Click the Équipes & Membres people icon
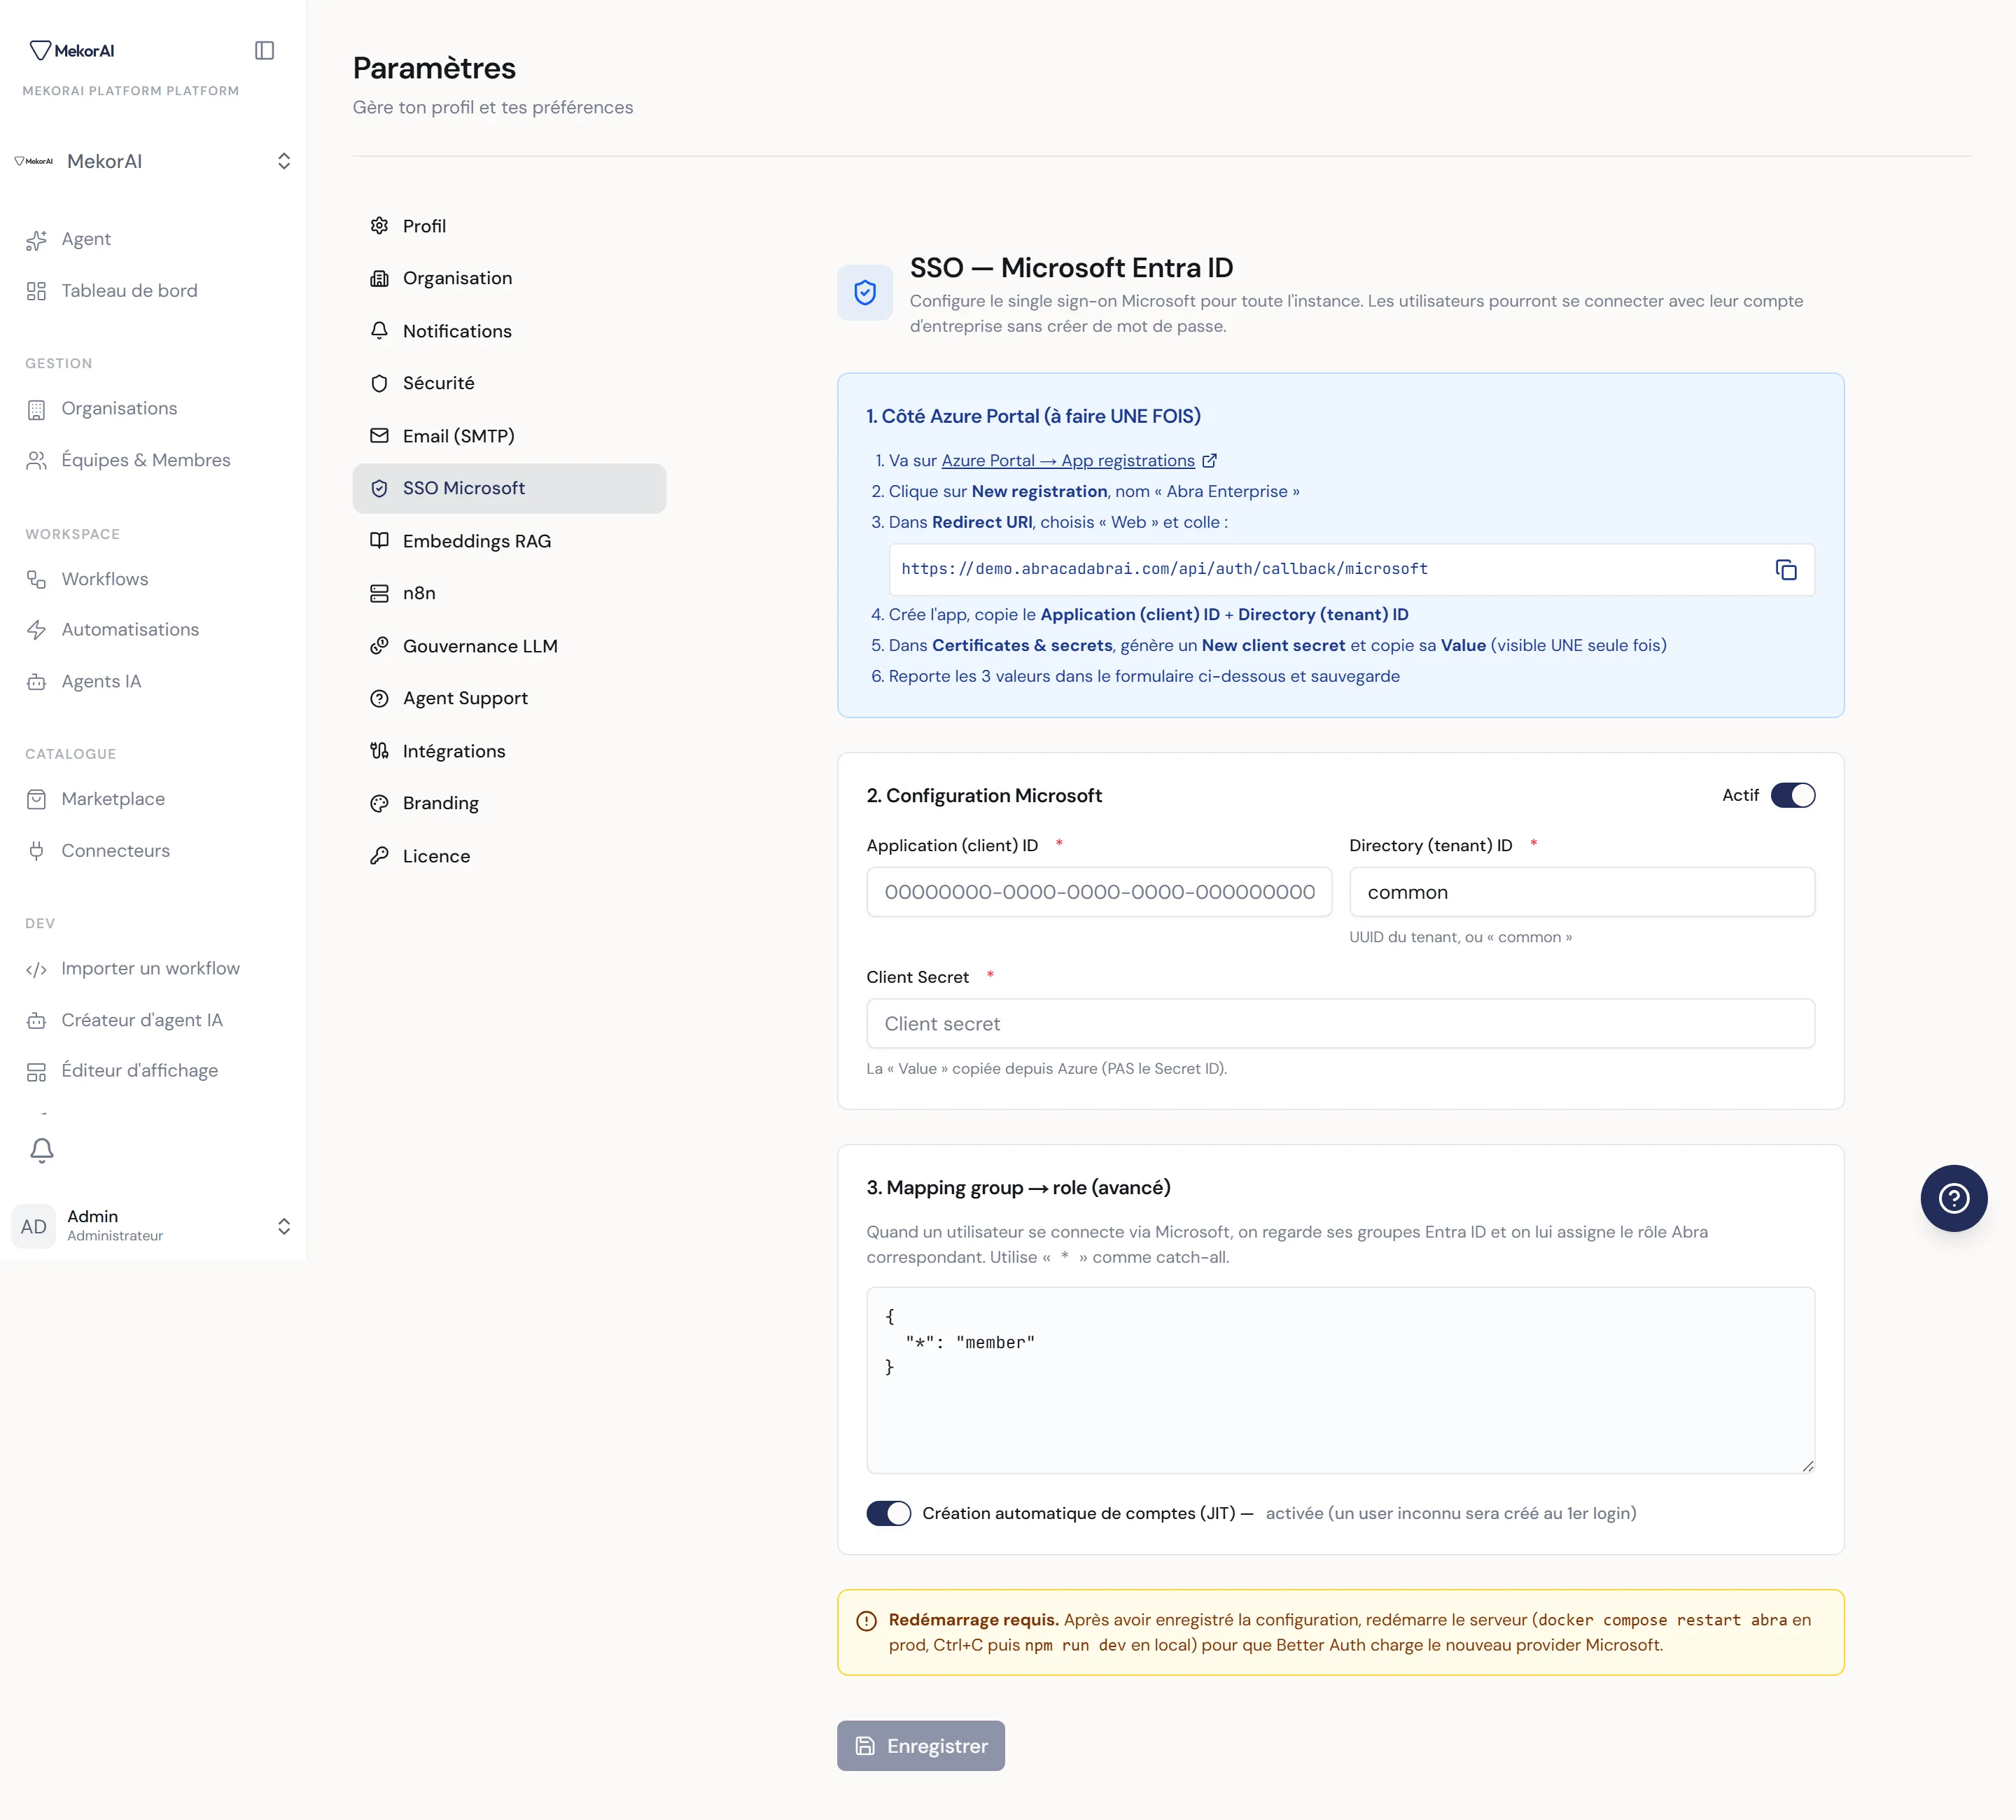 click(x=37, y=460)
